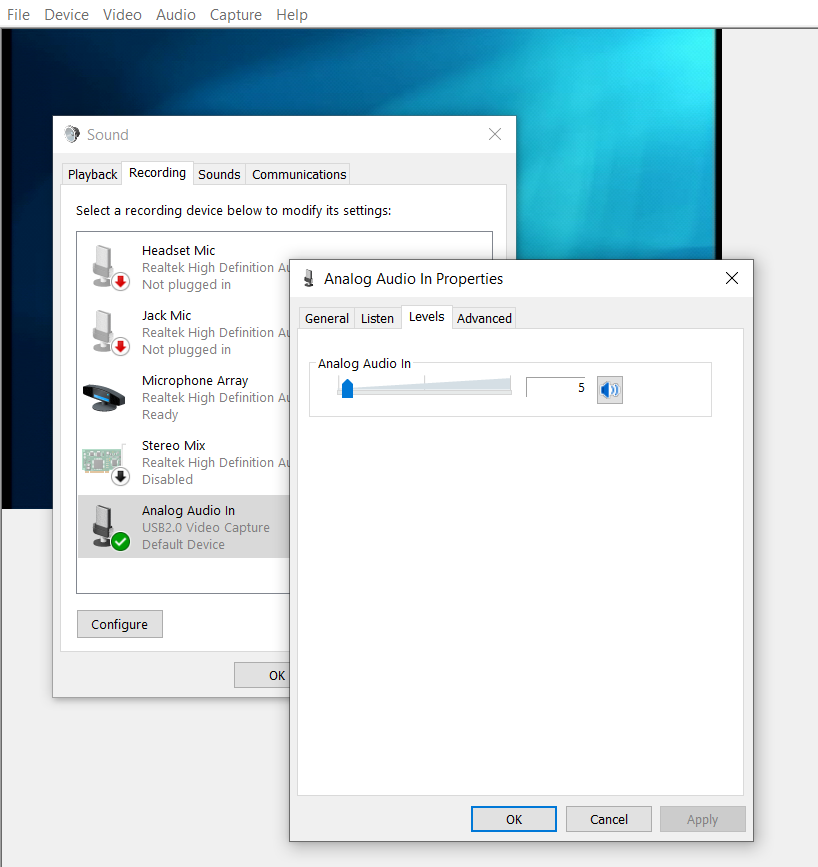Click OK in Analog Audio In Properties
Viewport: 818px width, 867px height.
click(x=514, y=819)
